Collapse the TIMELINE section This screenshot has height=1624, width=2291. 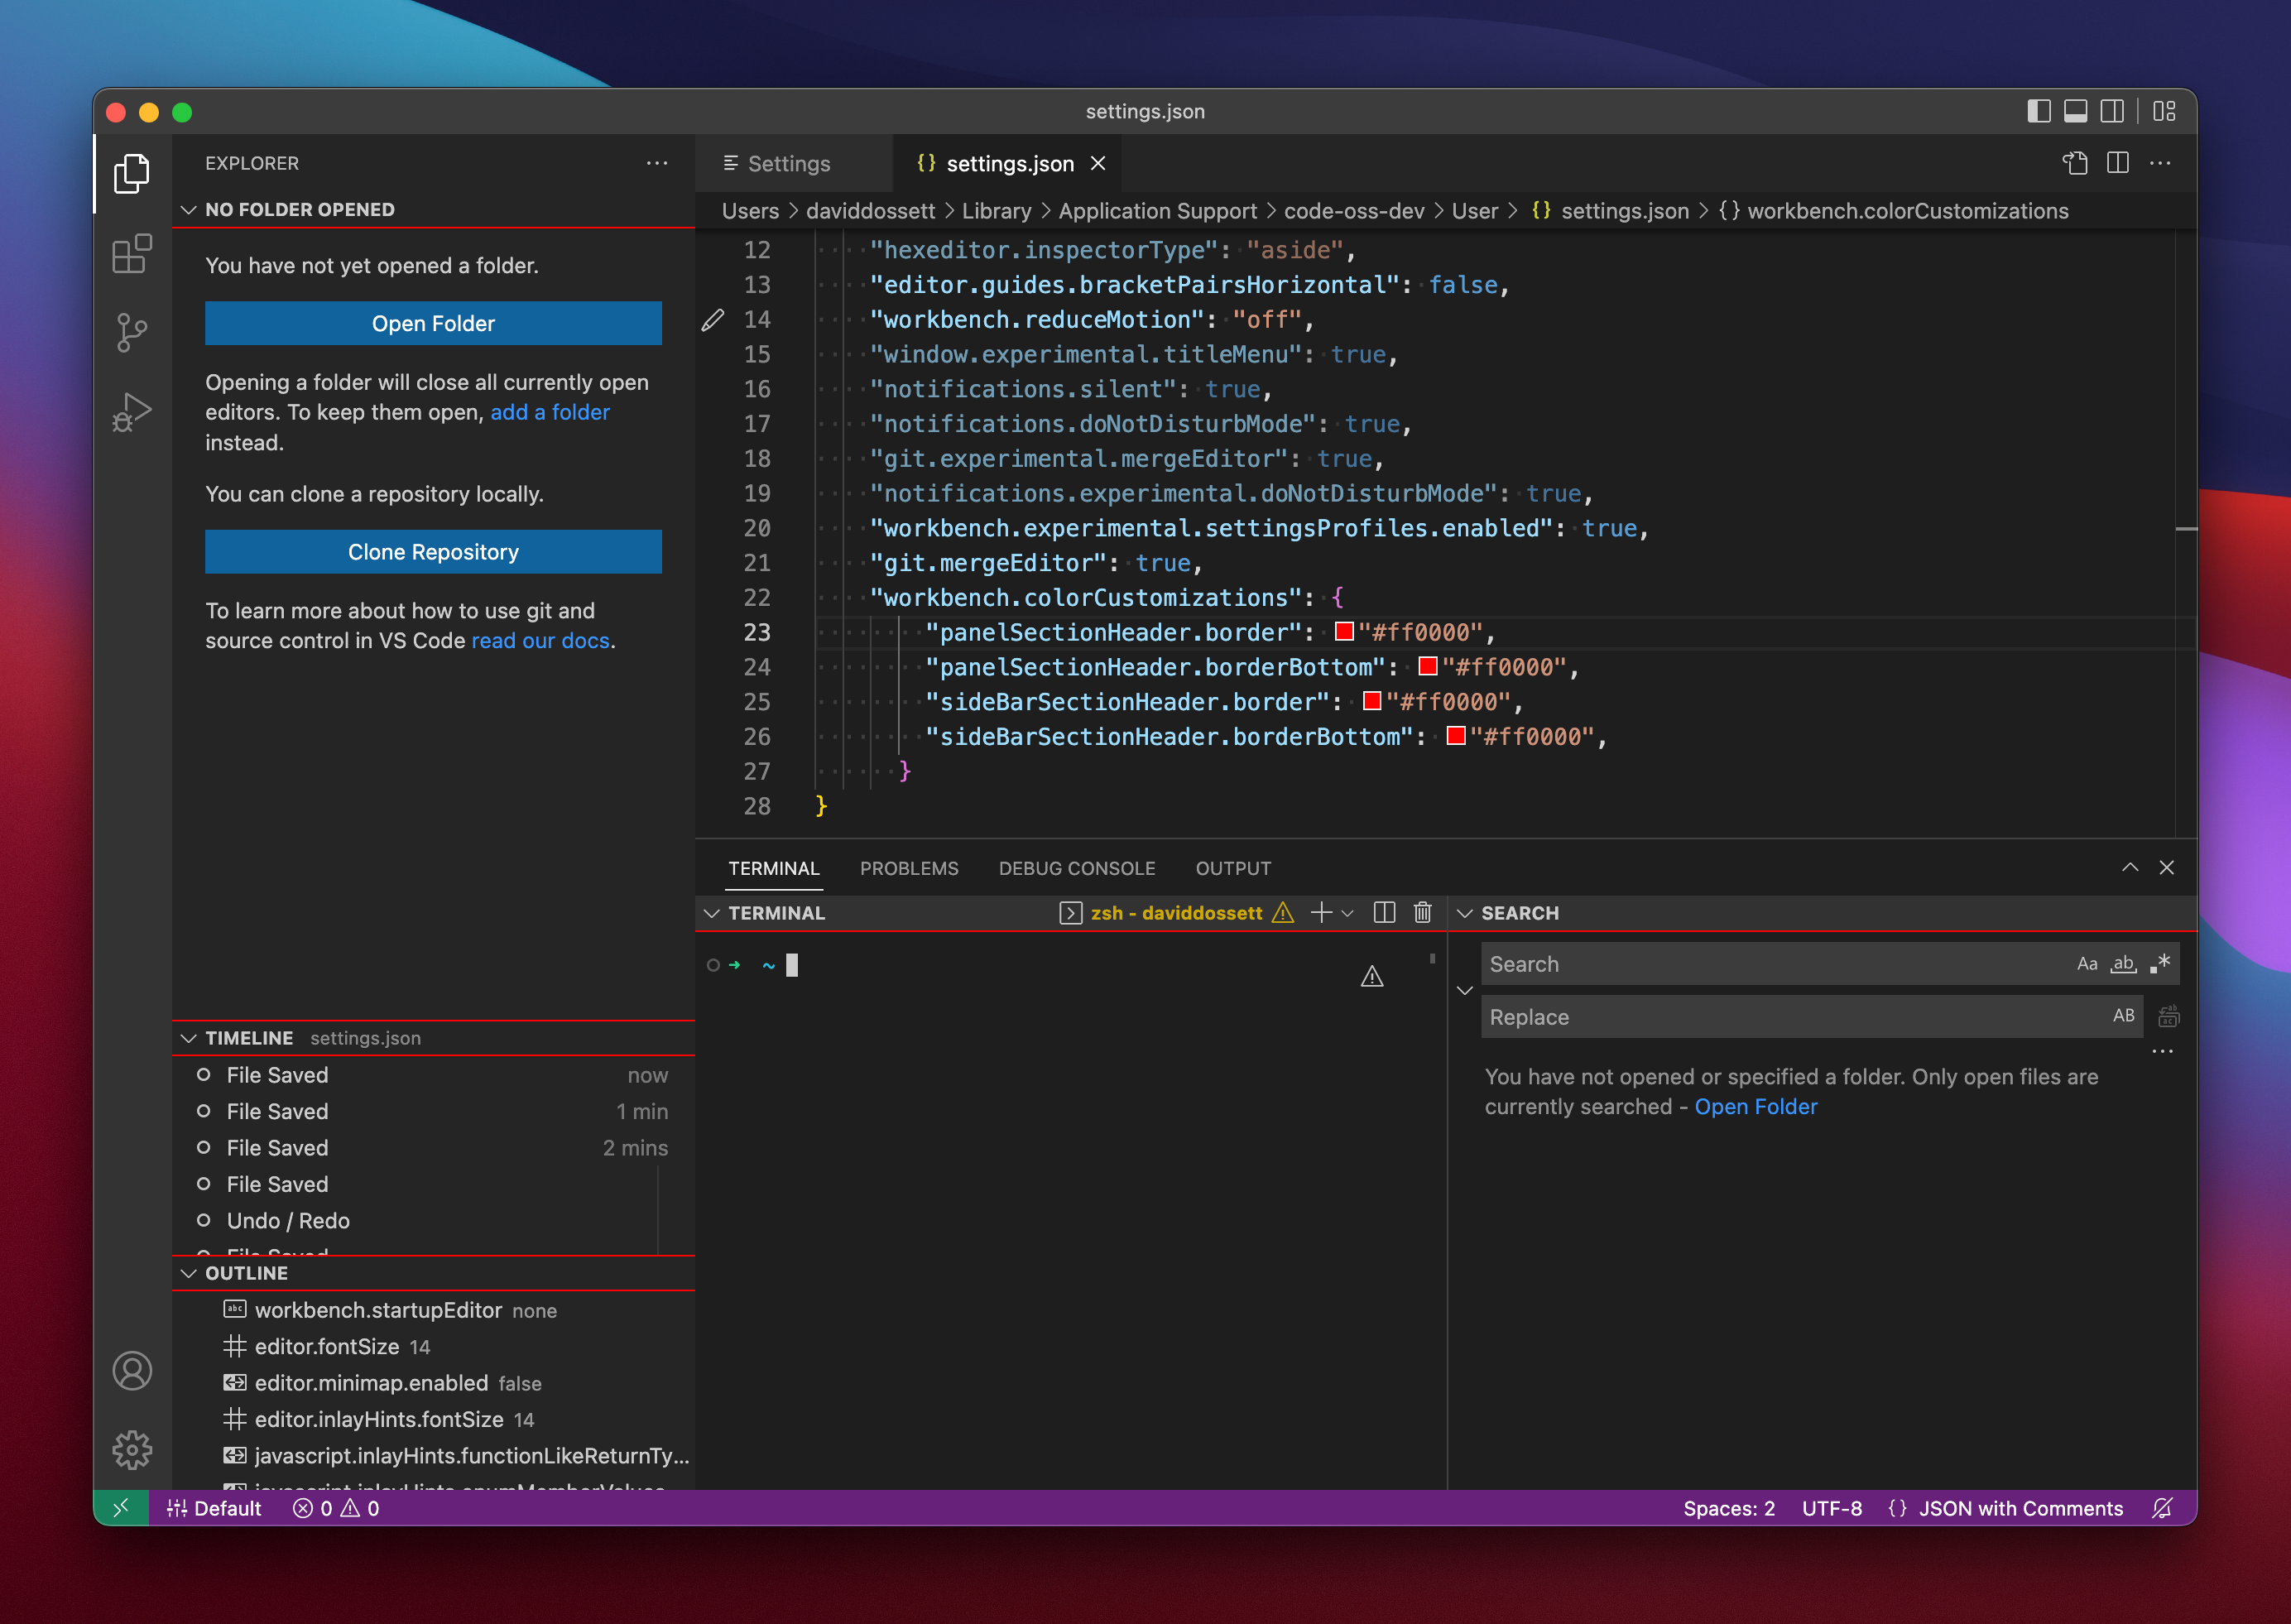[x=188, y=1038]
